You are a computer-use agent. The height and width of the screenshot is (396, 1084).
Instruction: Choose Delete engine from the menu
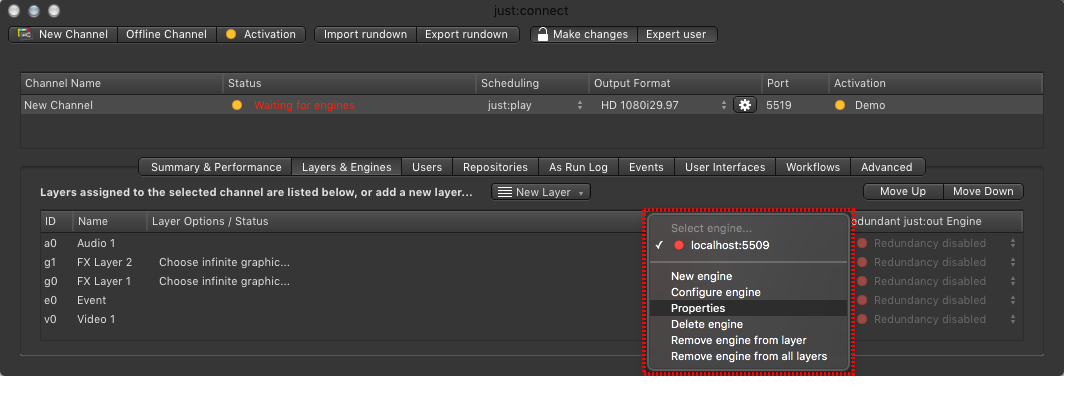tap(749, 324)
